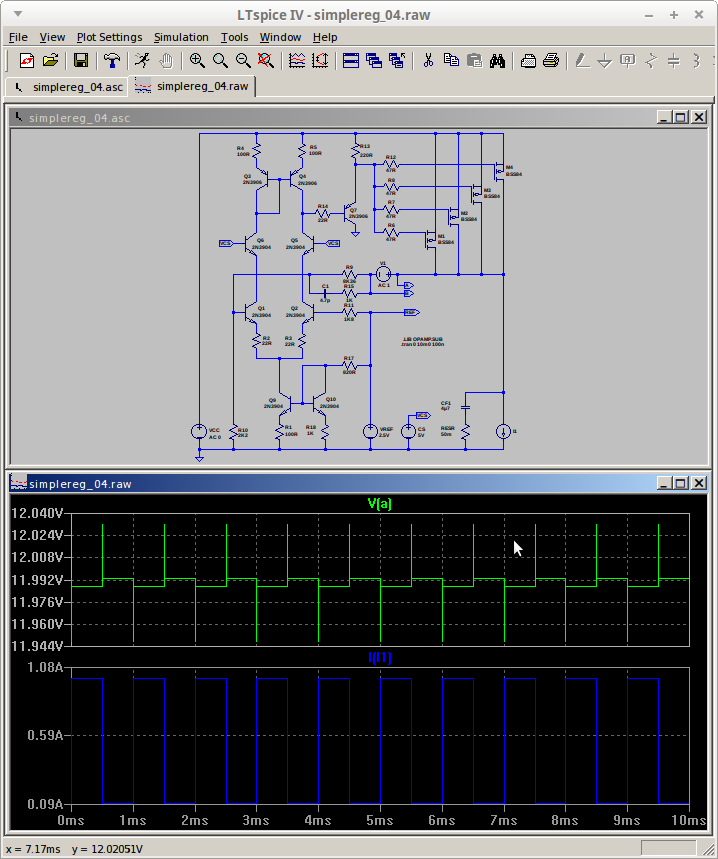718x859 pixels.
Task: Select the Resistor component tool
Action: click(651, 60)
